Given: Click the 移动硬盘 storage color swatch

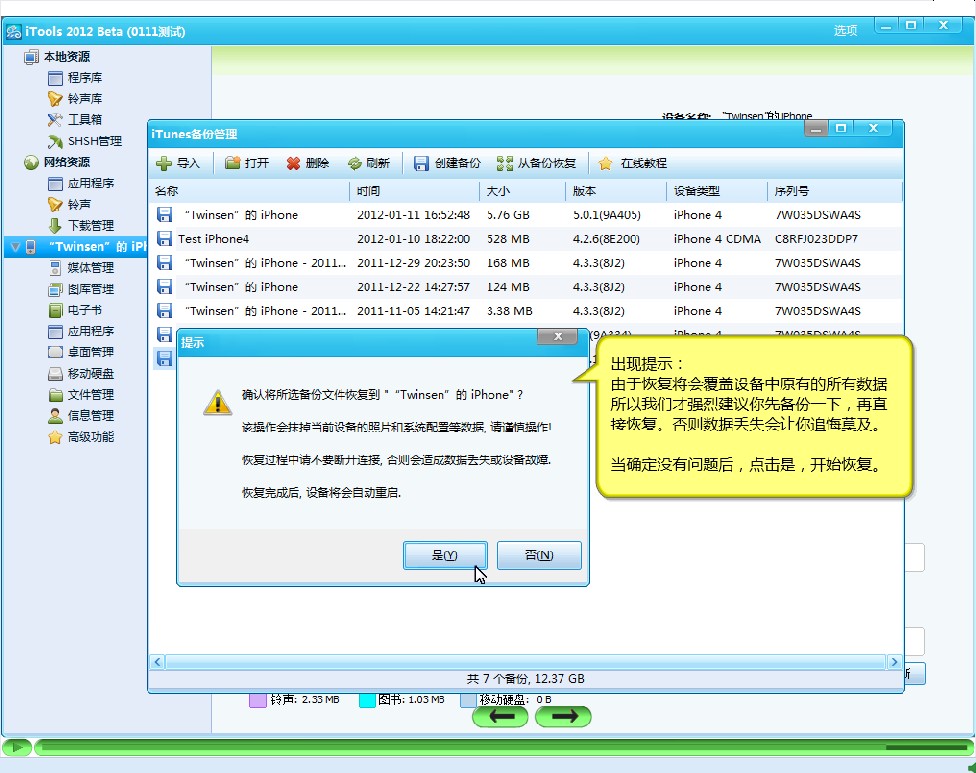Looking at the screenshot, I should click(468, 700).
